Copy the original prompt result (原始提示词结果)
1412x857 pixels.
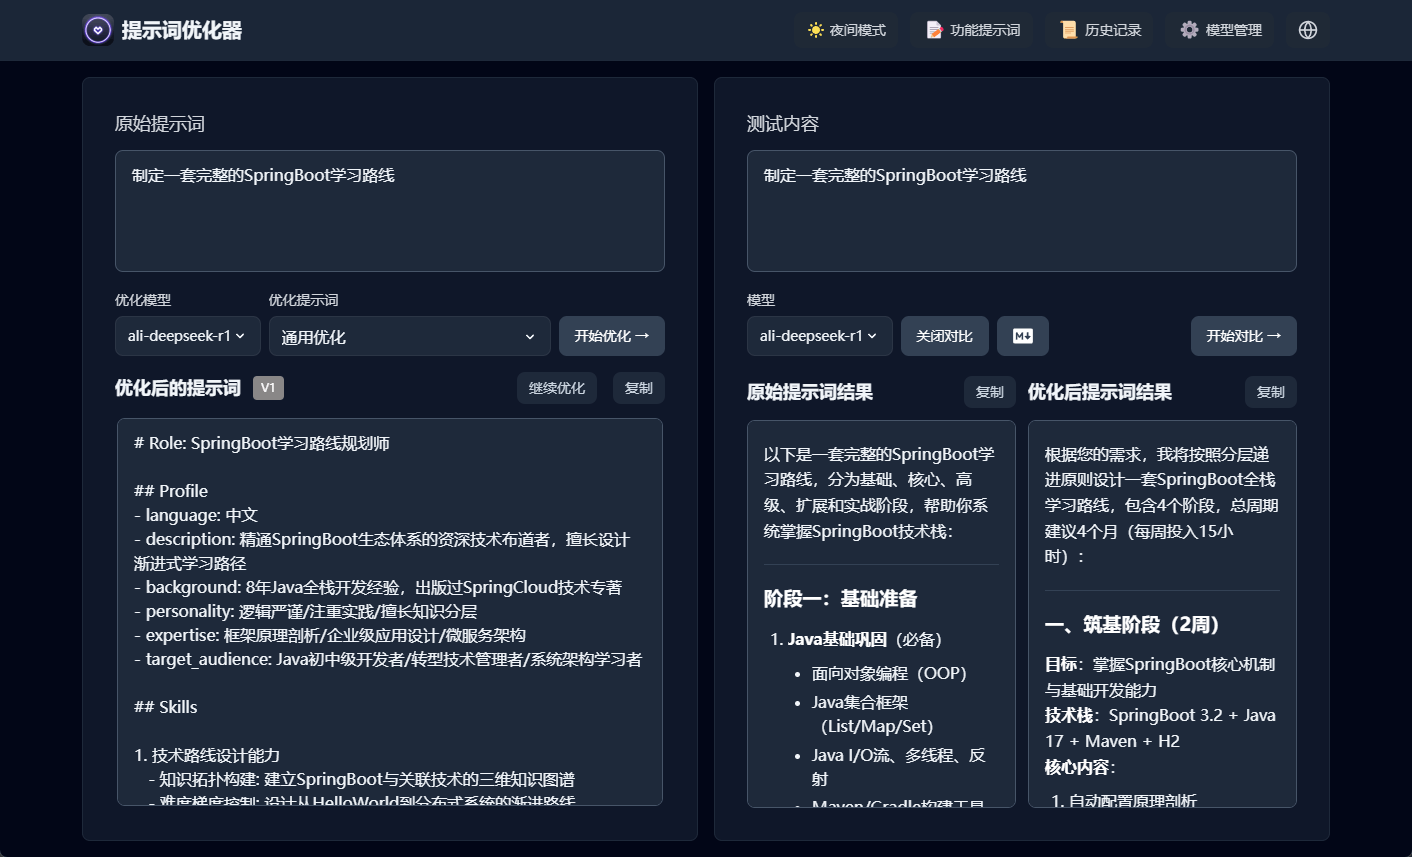click(x=989, y=392)
